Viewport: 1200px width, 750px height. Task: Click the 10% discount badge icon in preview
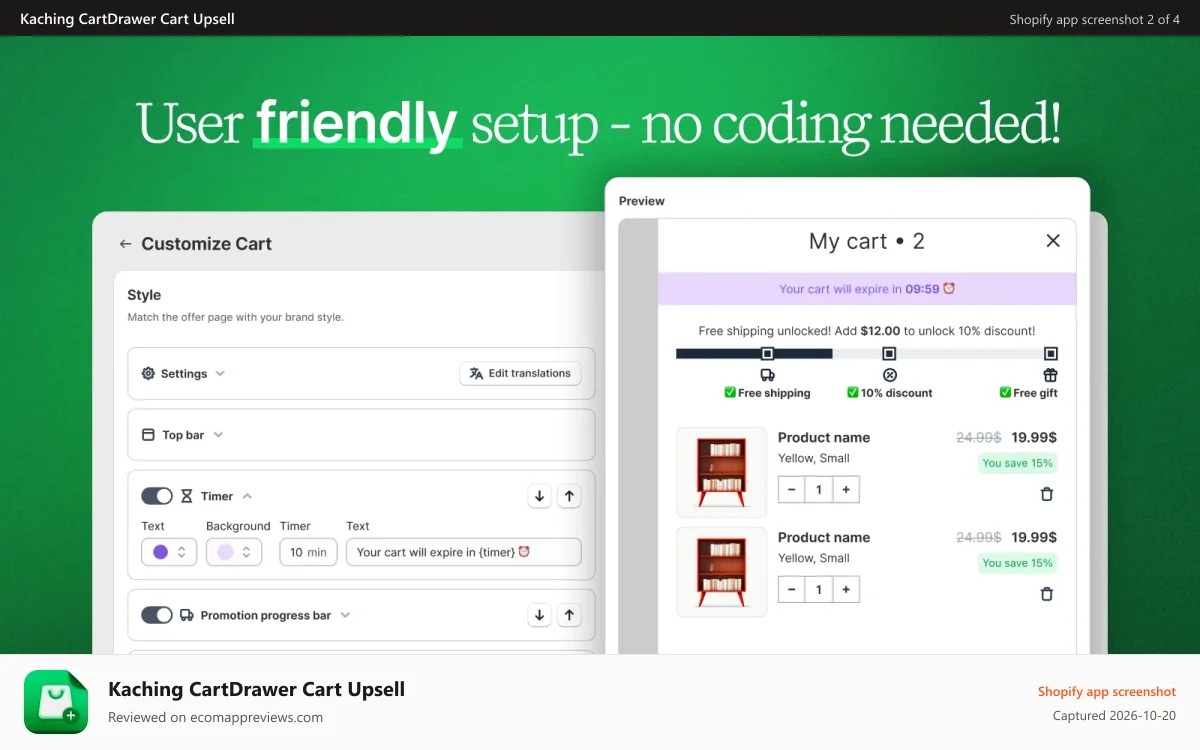[890, 375]
